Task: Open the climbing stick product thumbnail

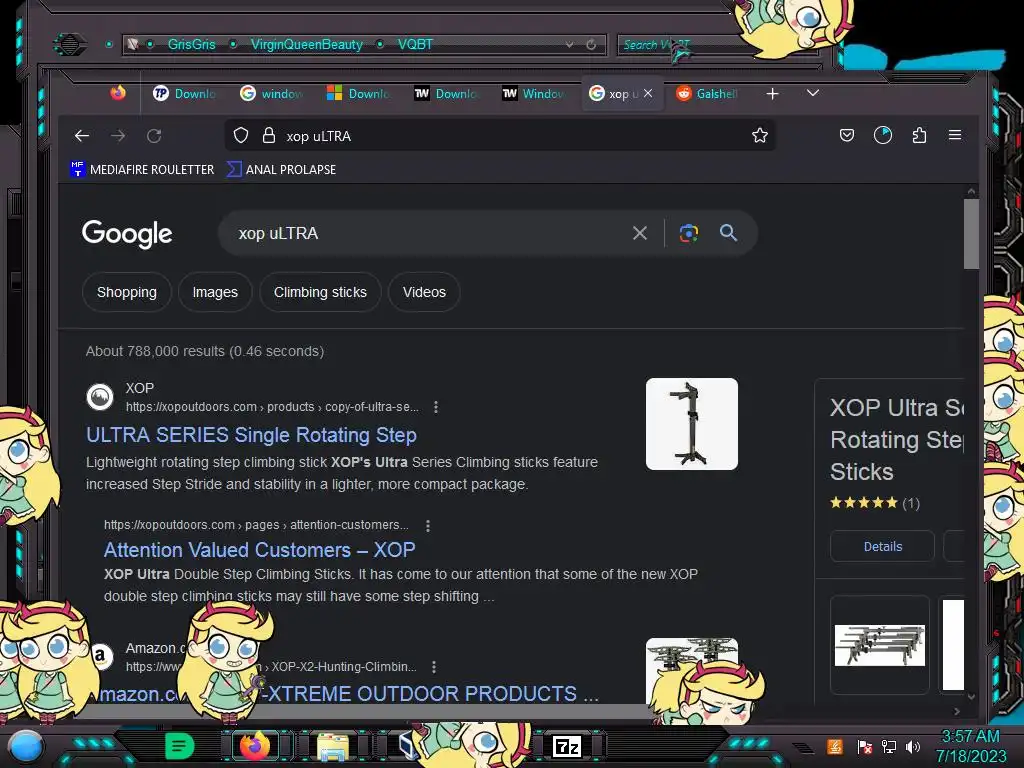Action: (x=692, y=424)
